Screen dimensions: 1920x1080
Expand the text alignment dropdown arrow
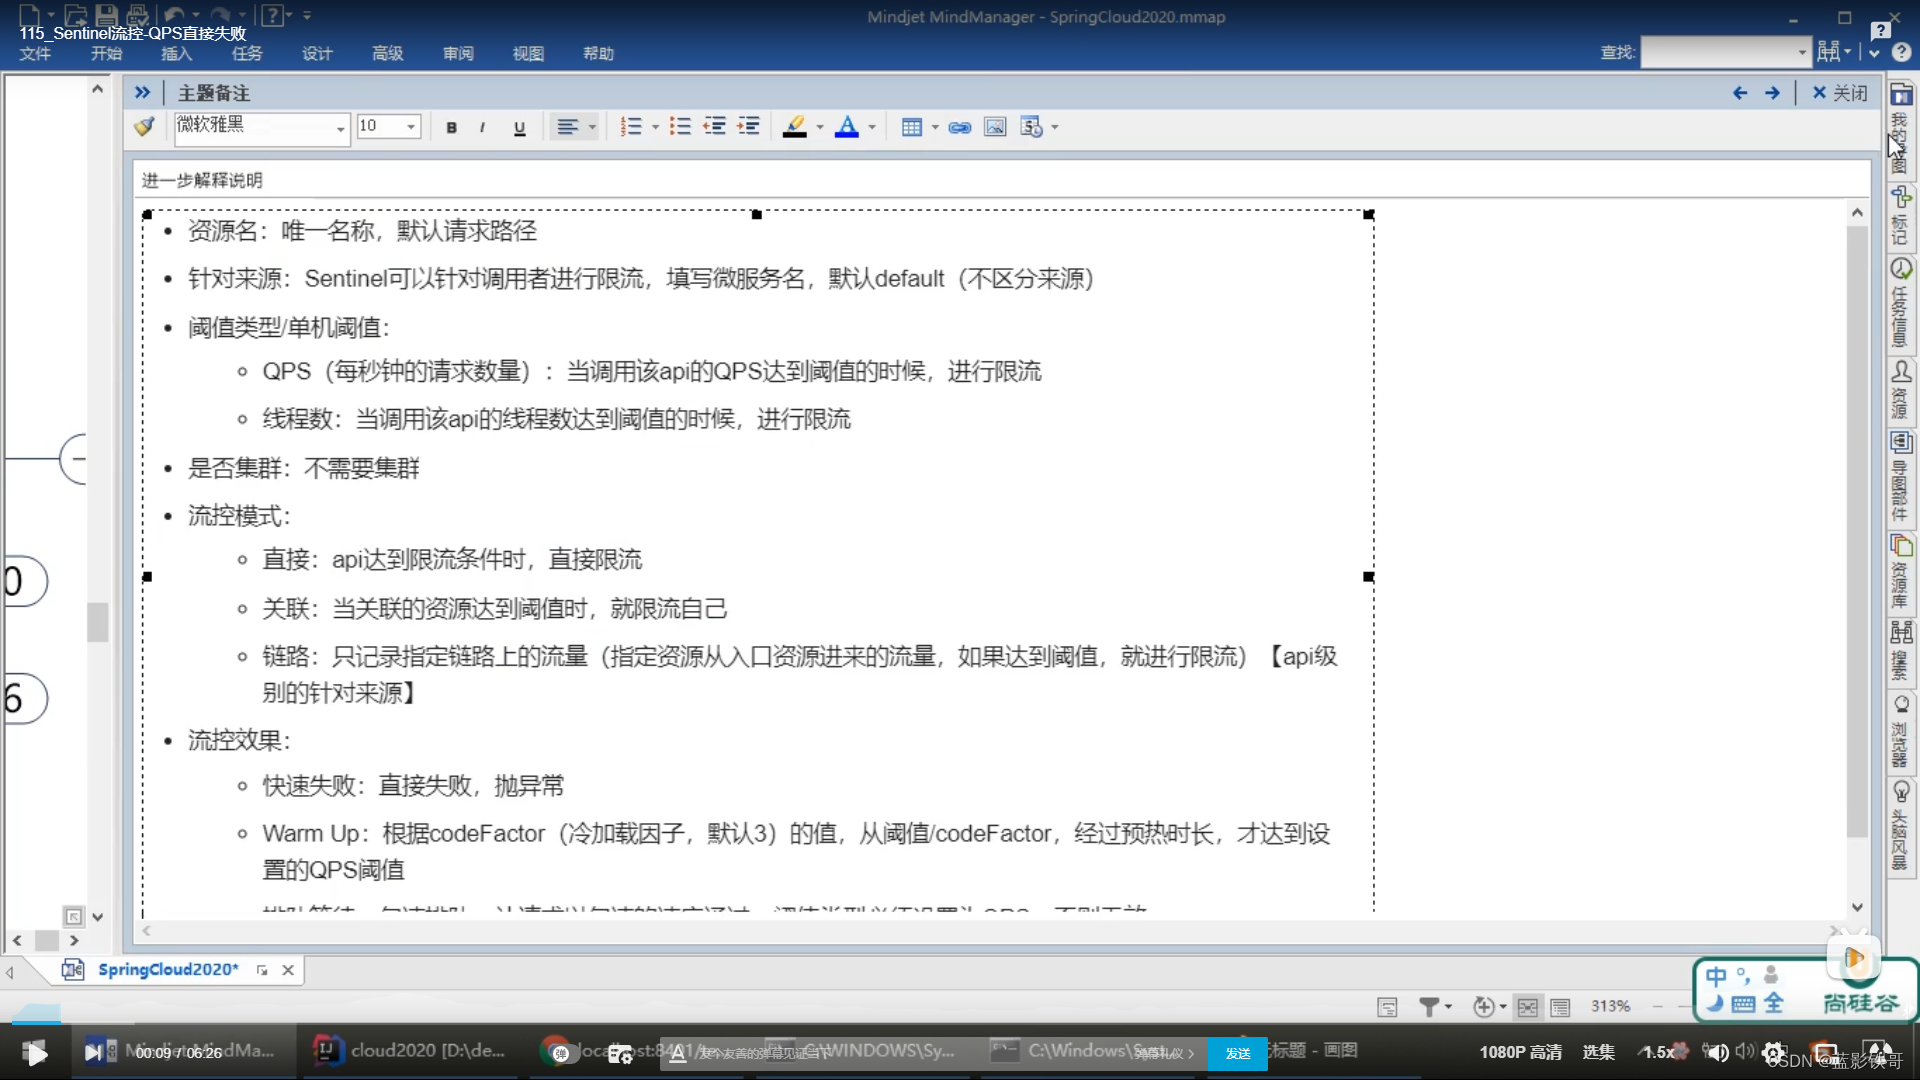(592, 127)
